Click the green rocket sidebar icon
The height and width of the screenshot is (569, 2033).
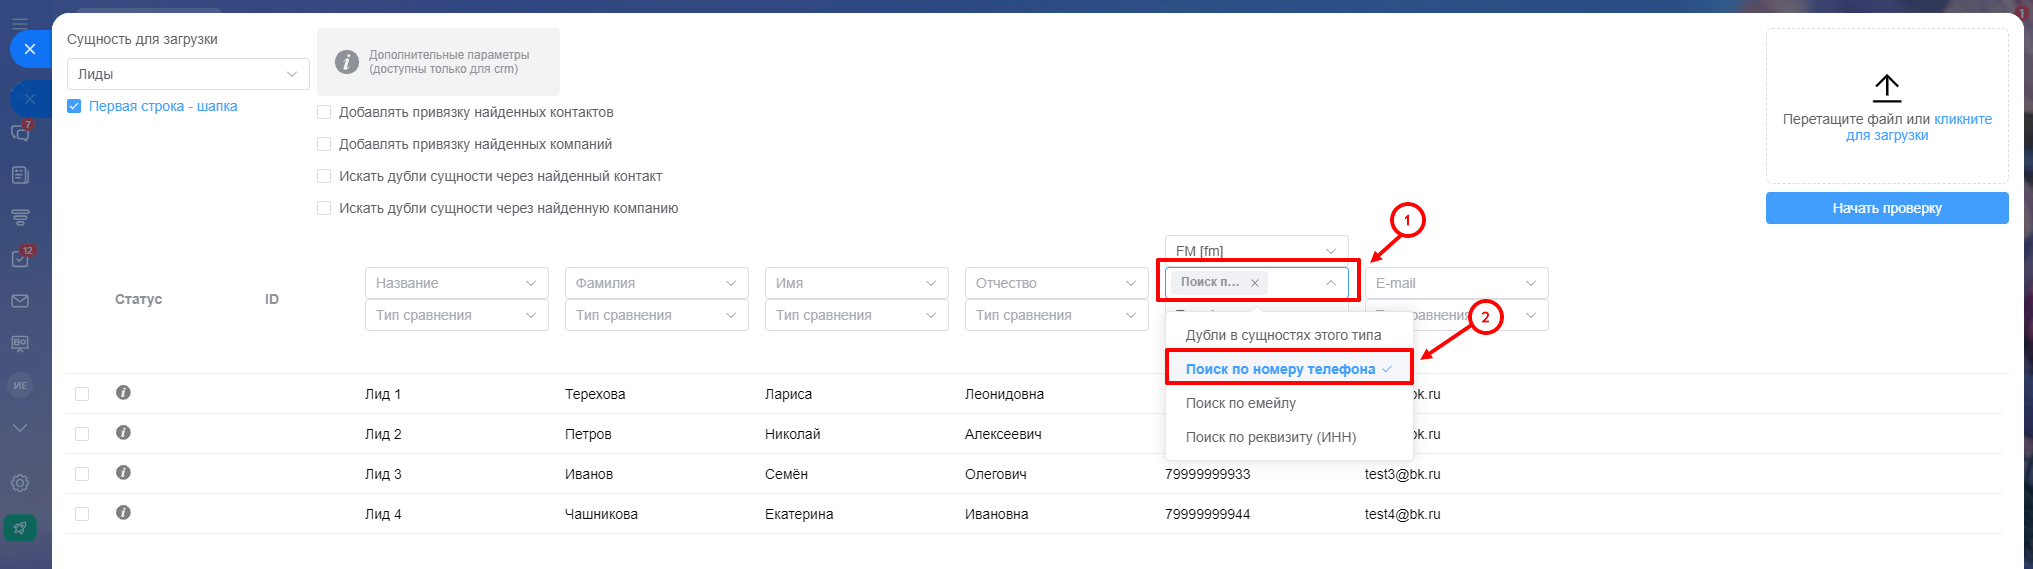[x=20, y=527]
